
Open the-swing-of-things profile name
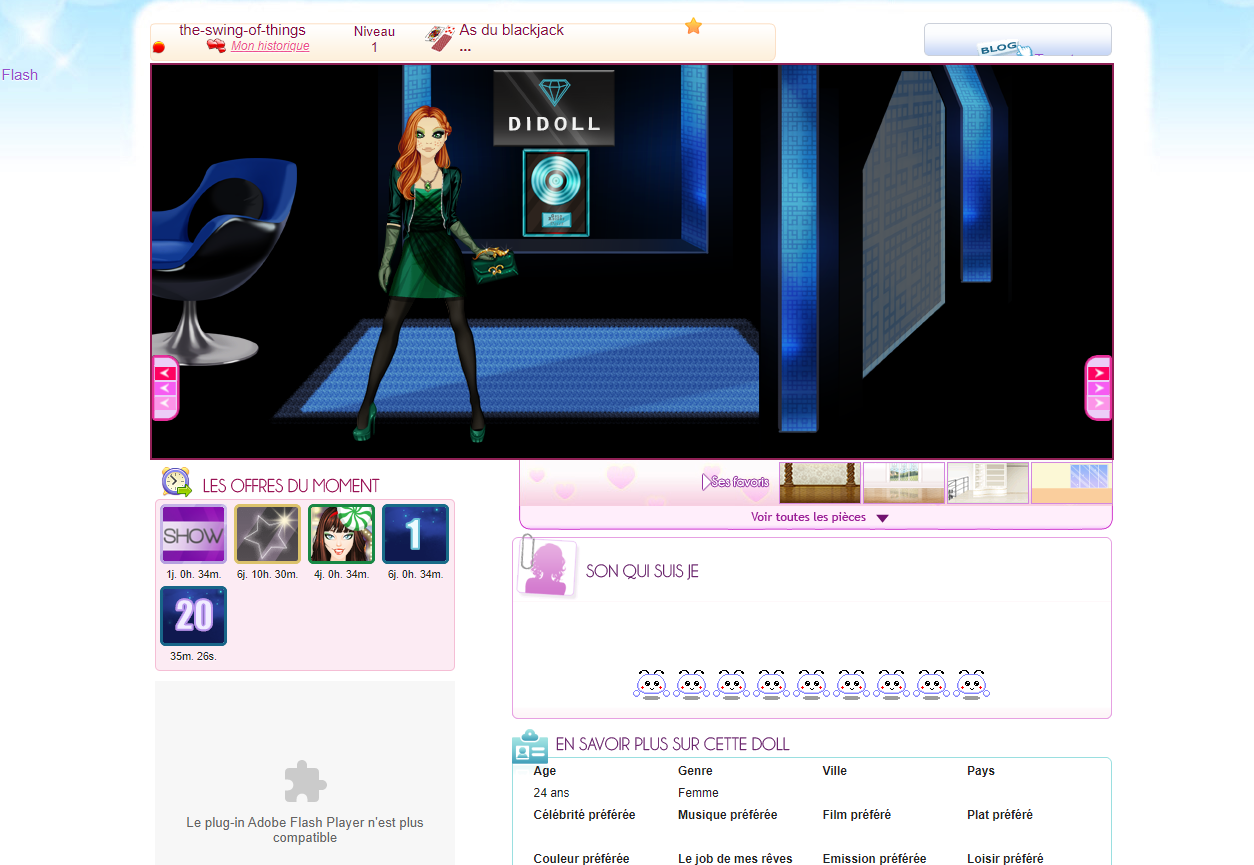click(x=242, y=30)
